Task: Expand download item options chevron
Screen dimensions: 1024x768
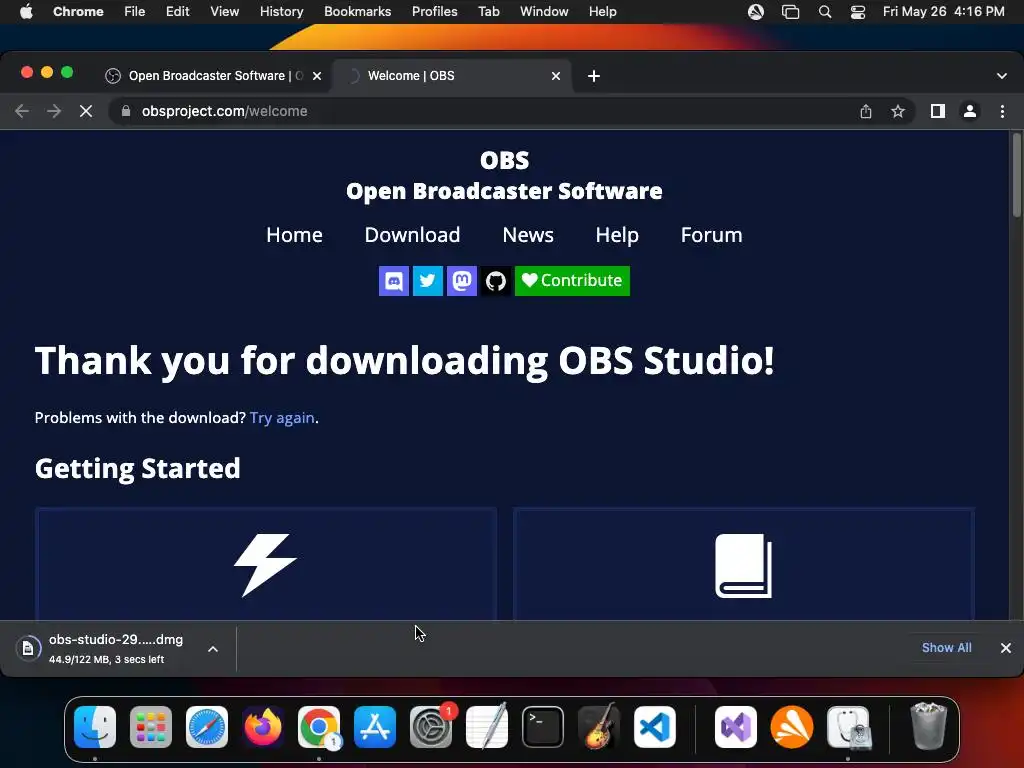Action: (x=213, y=648)
